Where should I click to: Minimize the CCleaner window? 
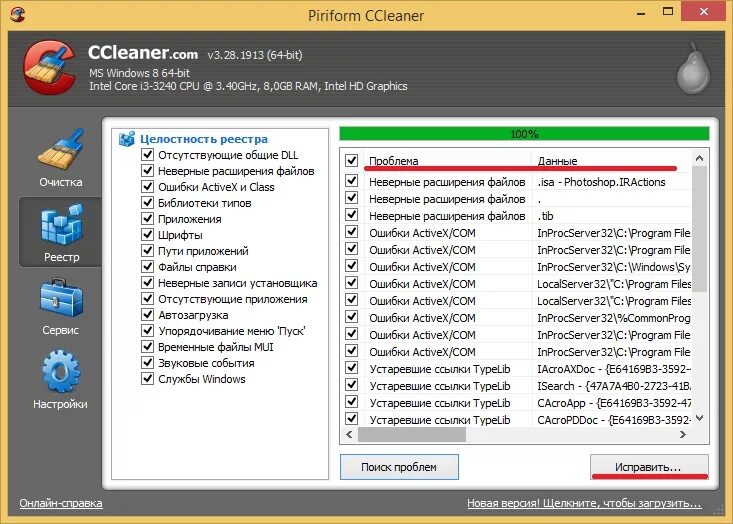641,13
